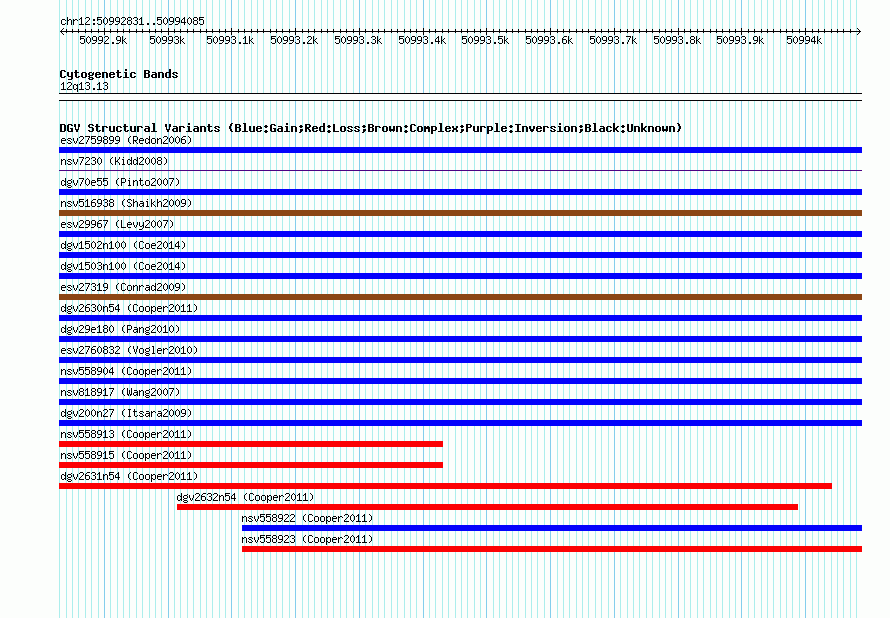890x618 pixels.
Task: Click the 50993.7k ruler position
Action: pyautogui.click(x=613, y=40)
